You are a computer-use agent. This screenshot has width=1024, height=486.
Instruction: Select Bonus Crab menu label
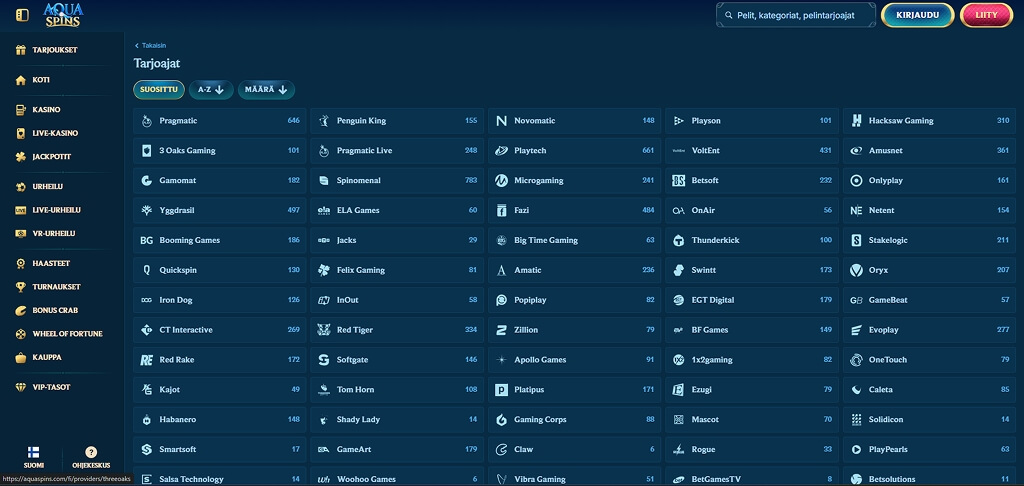point(56,310)
